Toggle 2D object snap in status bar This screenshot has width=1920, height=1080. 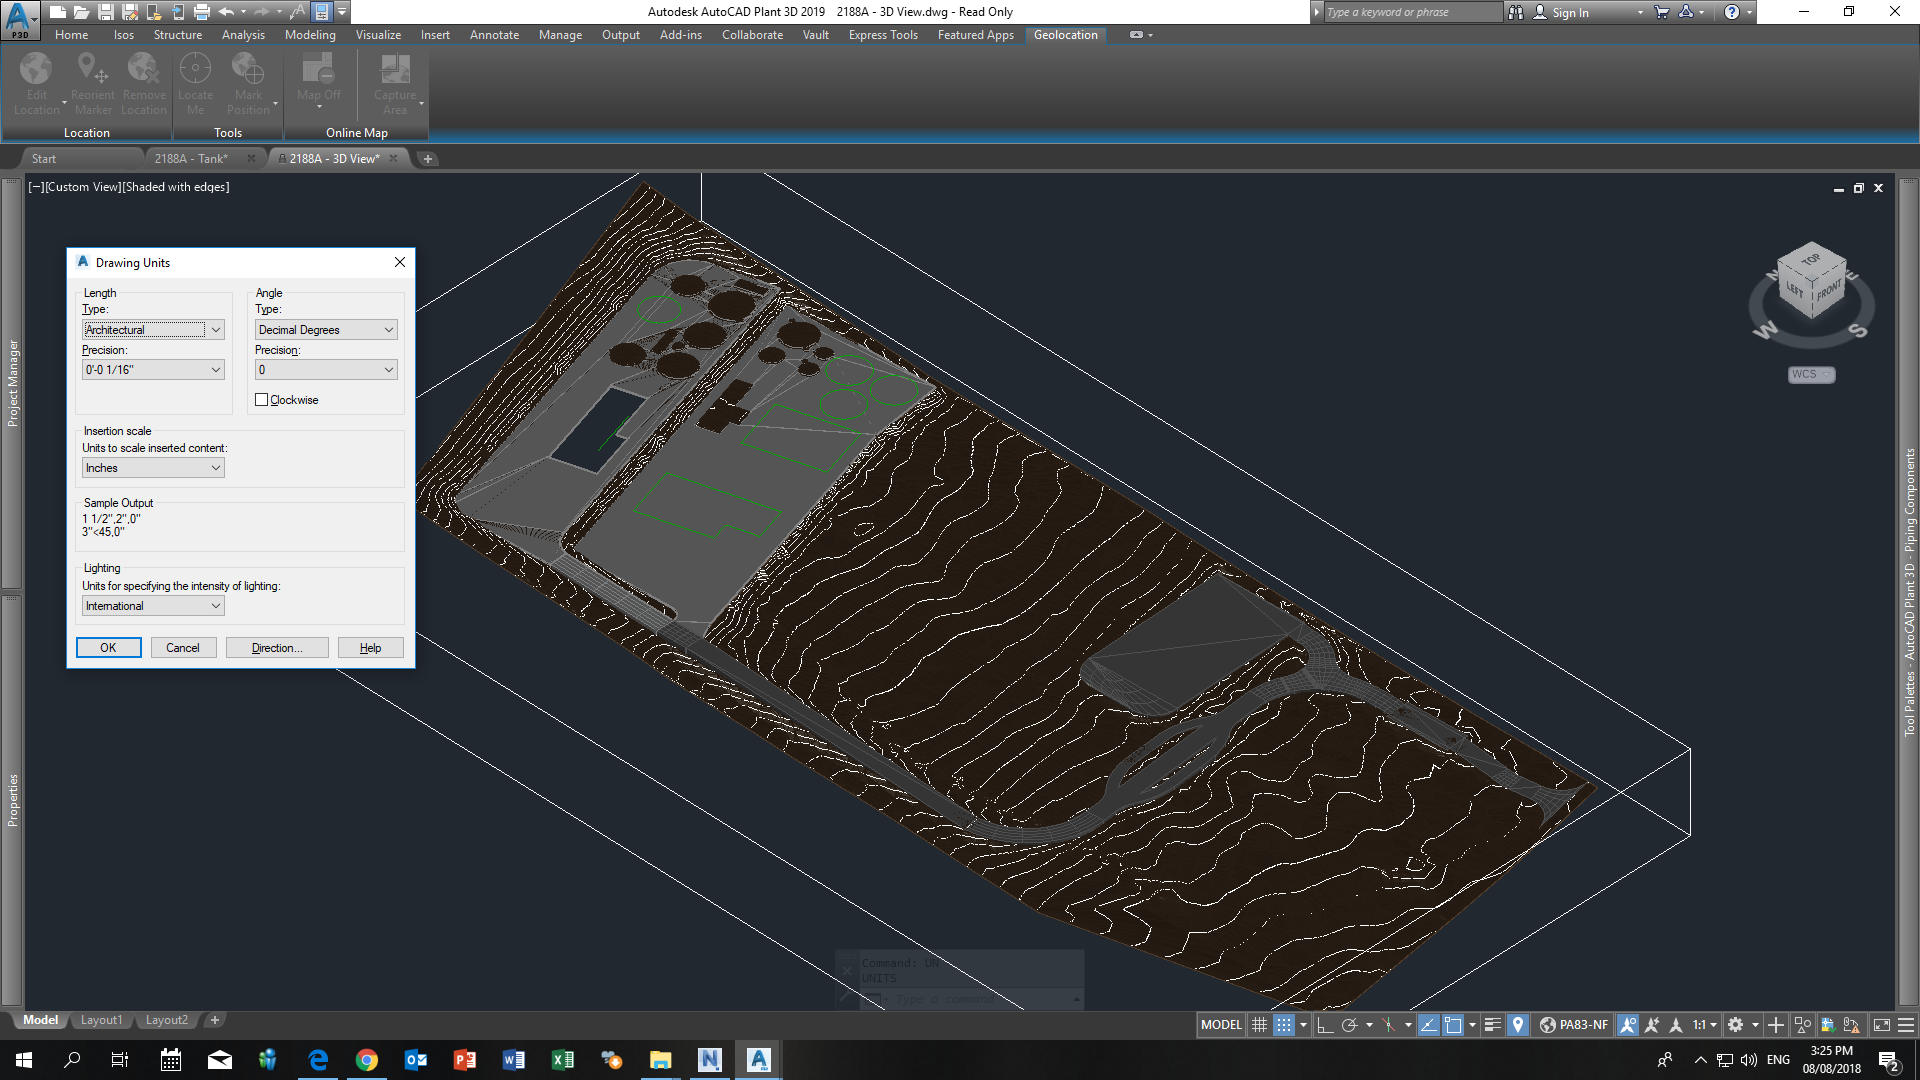click(x=1453, y=1025)
